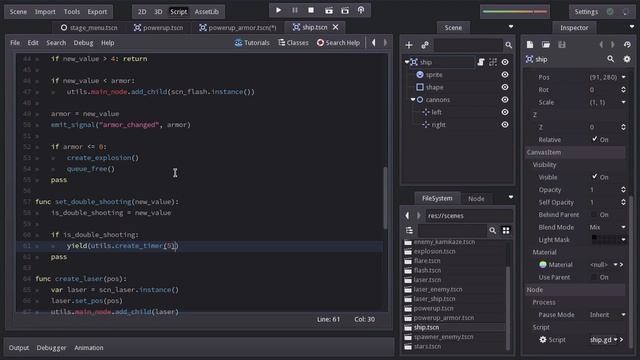The width and height of the screenshot is (640, 360).
Task: Go to next script arrow in script toolbar
Action: coord(385,42)
